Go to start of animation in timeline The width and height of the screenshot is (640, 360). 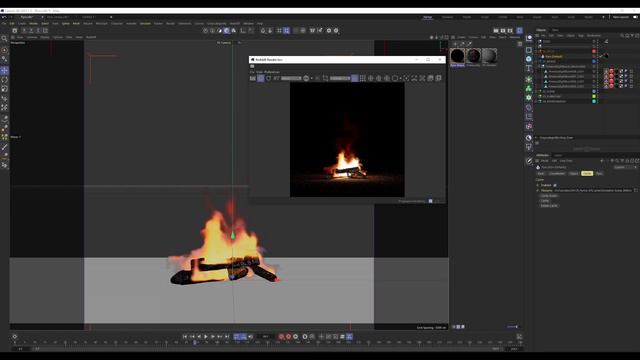pyautogui.click(x=185, y=336)
